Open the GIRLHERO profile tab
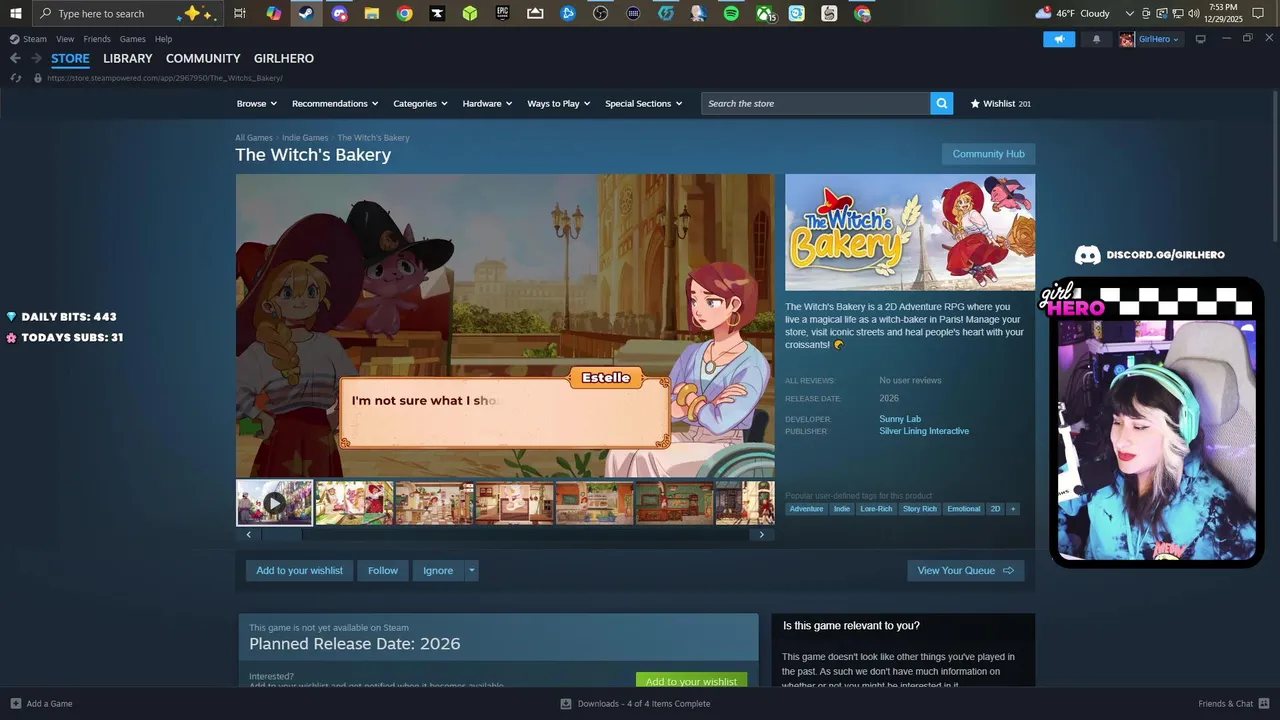This screenshot has width=1280, height=720. pos(284,58)
